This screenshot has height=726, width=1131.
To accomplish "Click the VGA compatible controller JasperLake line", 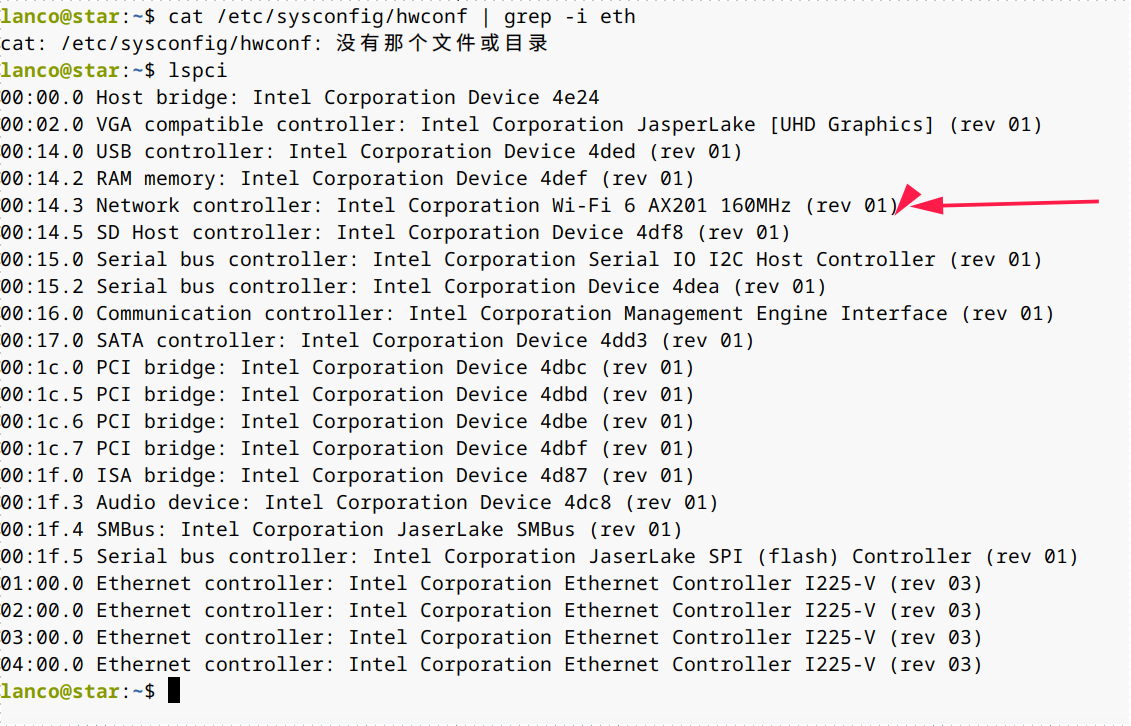I will pyautogui.click(x=521, y=125).
